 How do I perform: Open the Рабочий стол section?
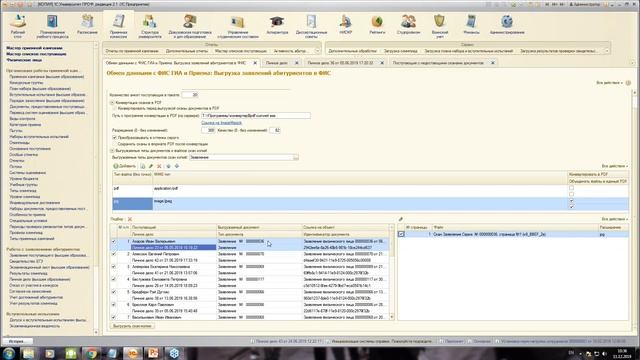pyautogui.click(x=18, y=26)
